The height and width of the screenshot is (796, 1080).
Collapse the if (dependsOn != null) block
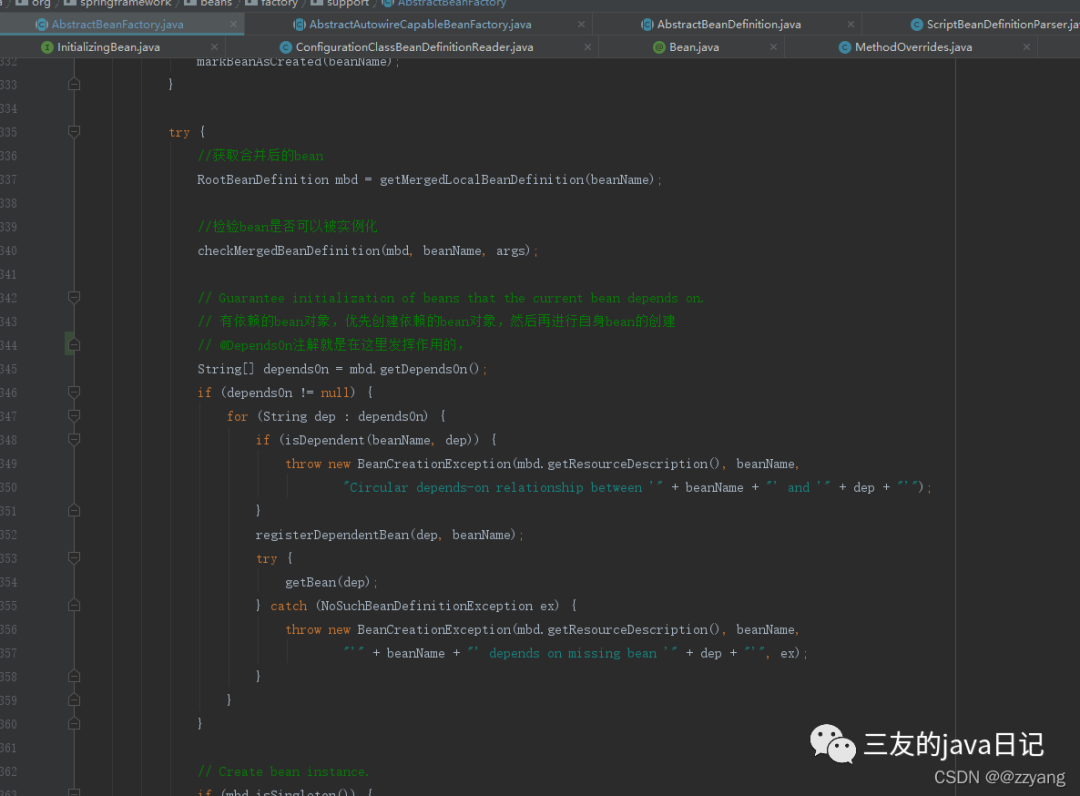point(74,392)
